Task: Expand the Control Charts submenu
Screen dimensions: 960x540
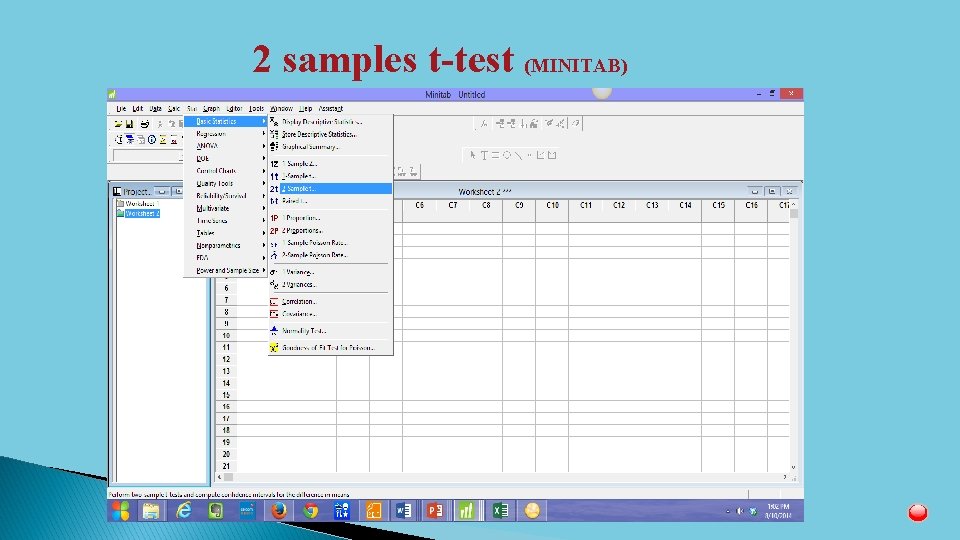Action: tap(226, 171)
